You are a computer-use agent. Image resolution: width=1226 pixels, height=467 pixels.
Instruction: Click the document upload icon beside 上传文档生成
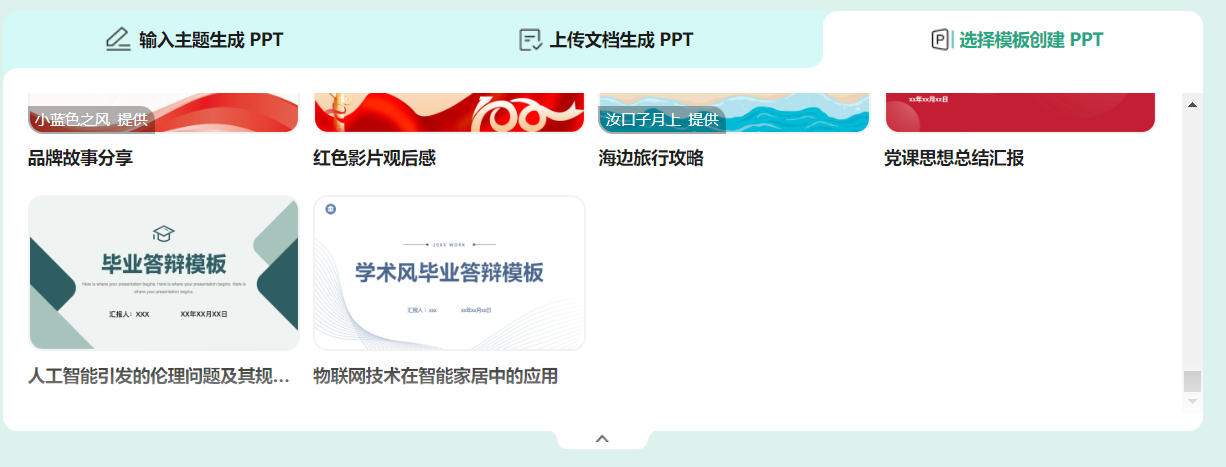(x=531, y=40)
